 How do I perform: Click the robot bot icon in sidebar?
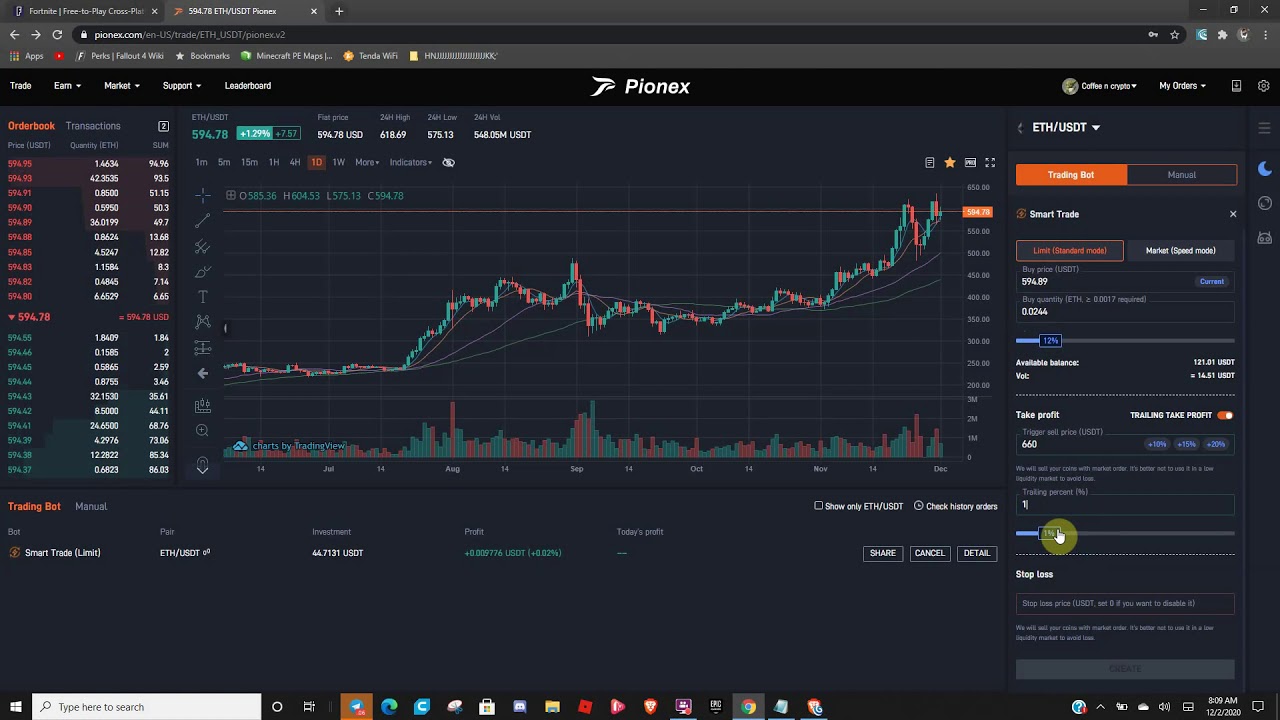point(1265,238)
